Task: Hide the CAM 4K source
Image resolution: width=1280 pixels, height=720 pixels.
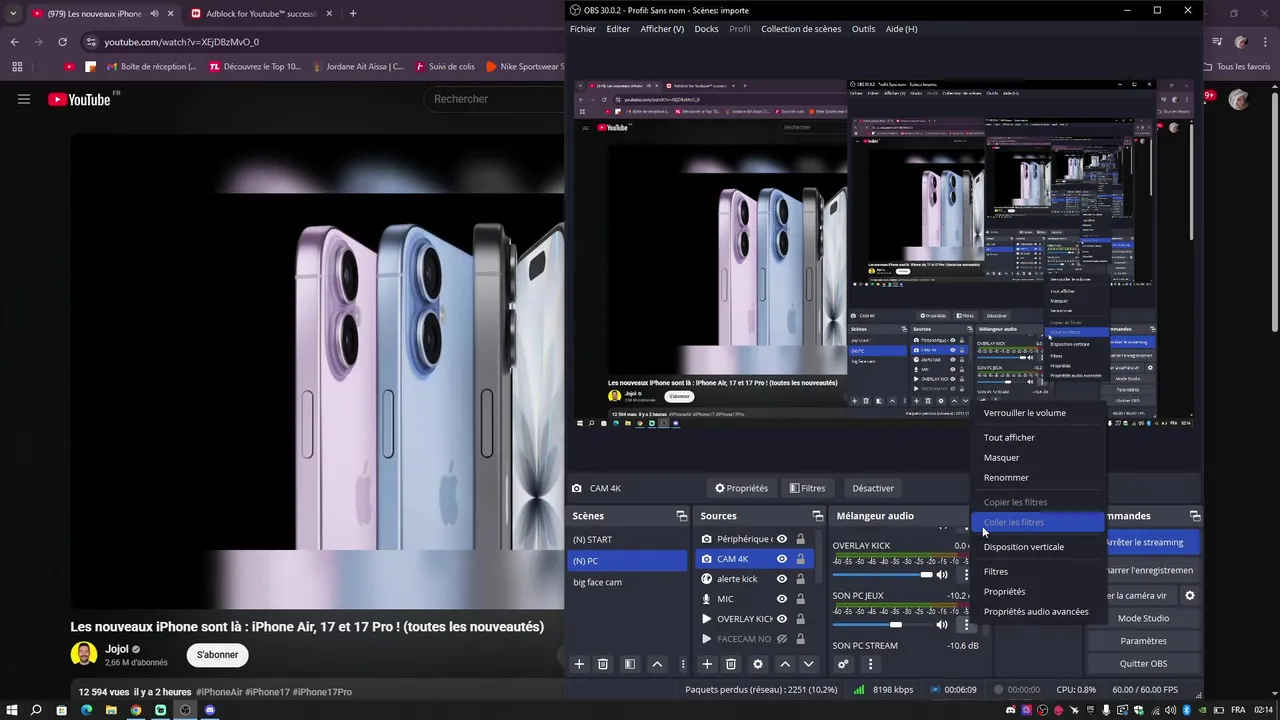Action: pyautogui.click(x=782, y=559)
